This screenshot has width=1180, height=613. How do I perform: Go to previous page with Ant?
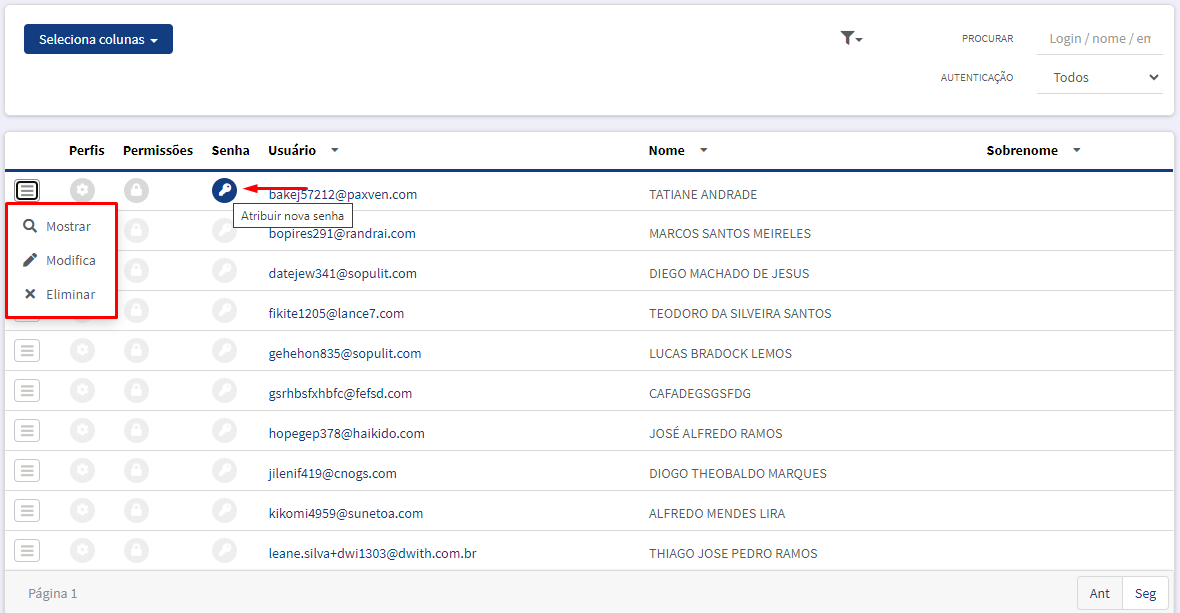[x=1099, y=593]
